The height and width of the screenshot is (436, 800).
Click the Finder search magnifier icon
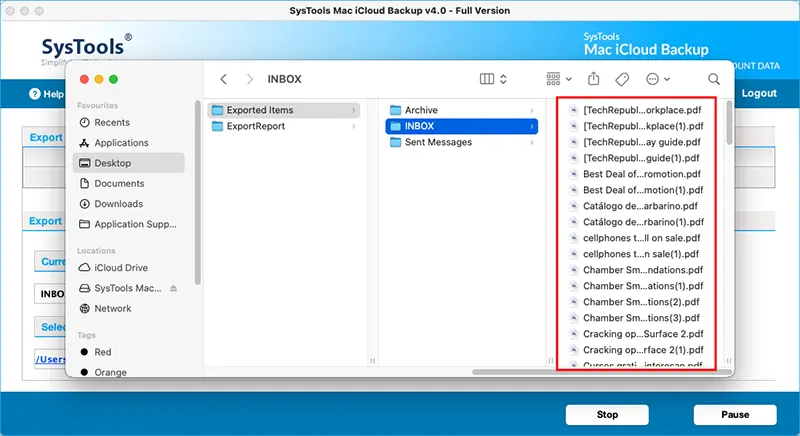pos(714,79)
